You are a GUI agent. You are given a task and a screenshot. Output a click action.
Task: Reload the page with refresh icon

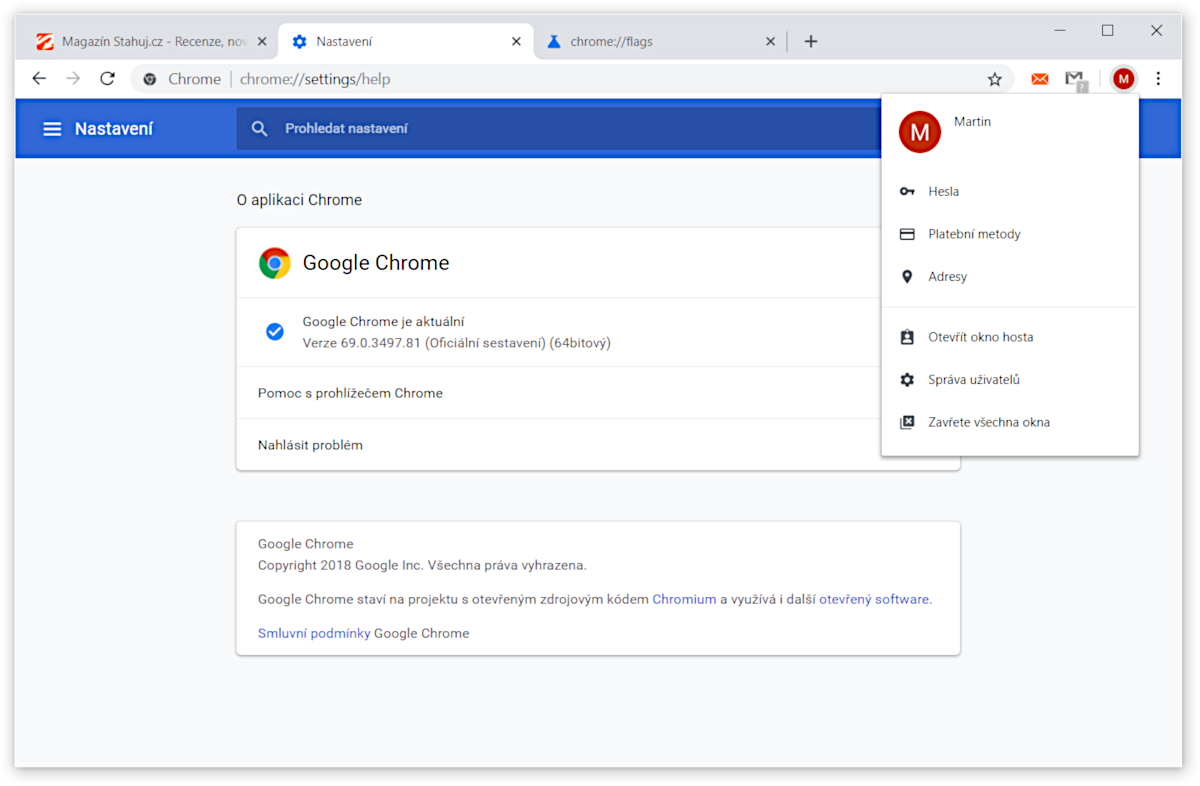coord(108,79)
